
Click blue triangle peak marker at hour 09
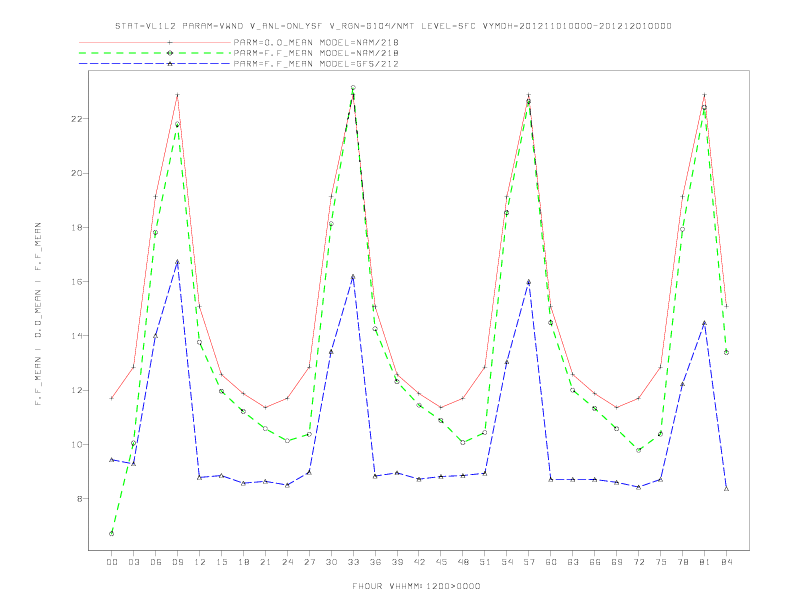(177, 262)
